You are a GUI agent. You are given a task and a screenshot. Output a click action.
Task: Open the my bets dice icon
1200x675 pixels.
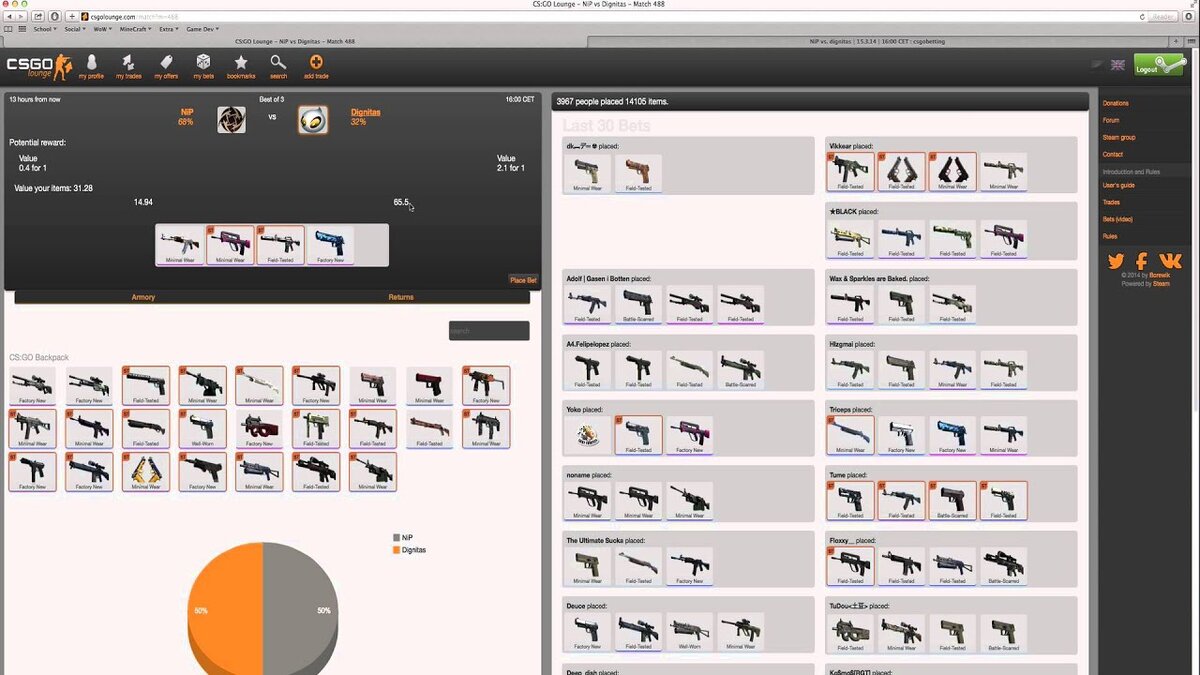tap(203, 62)
